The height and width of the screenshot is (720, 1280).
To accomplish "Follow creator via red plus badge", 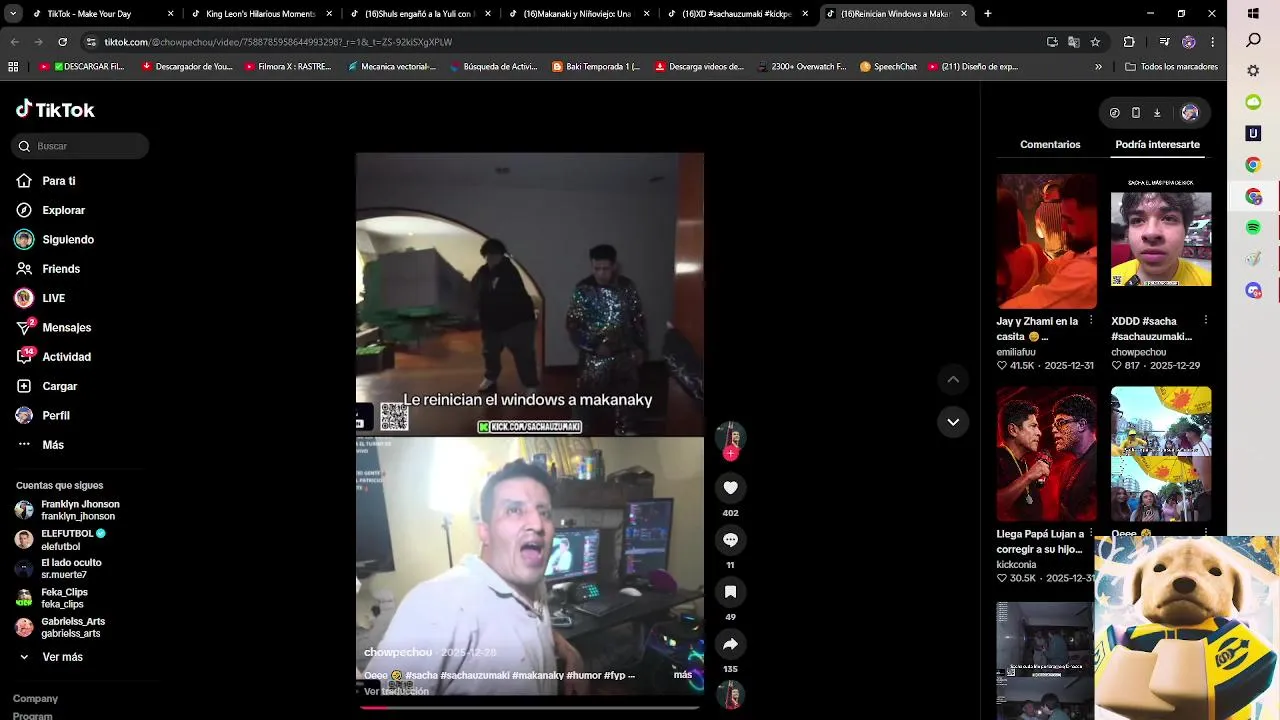I will [730, 454].
